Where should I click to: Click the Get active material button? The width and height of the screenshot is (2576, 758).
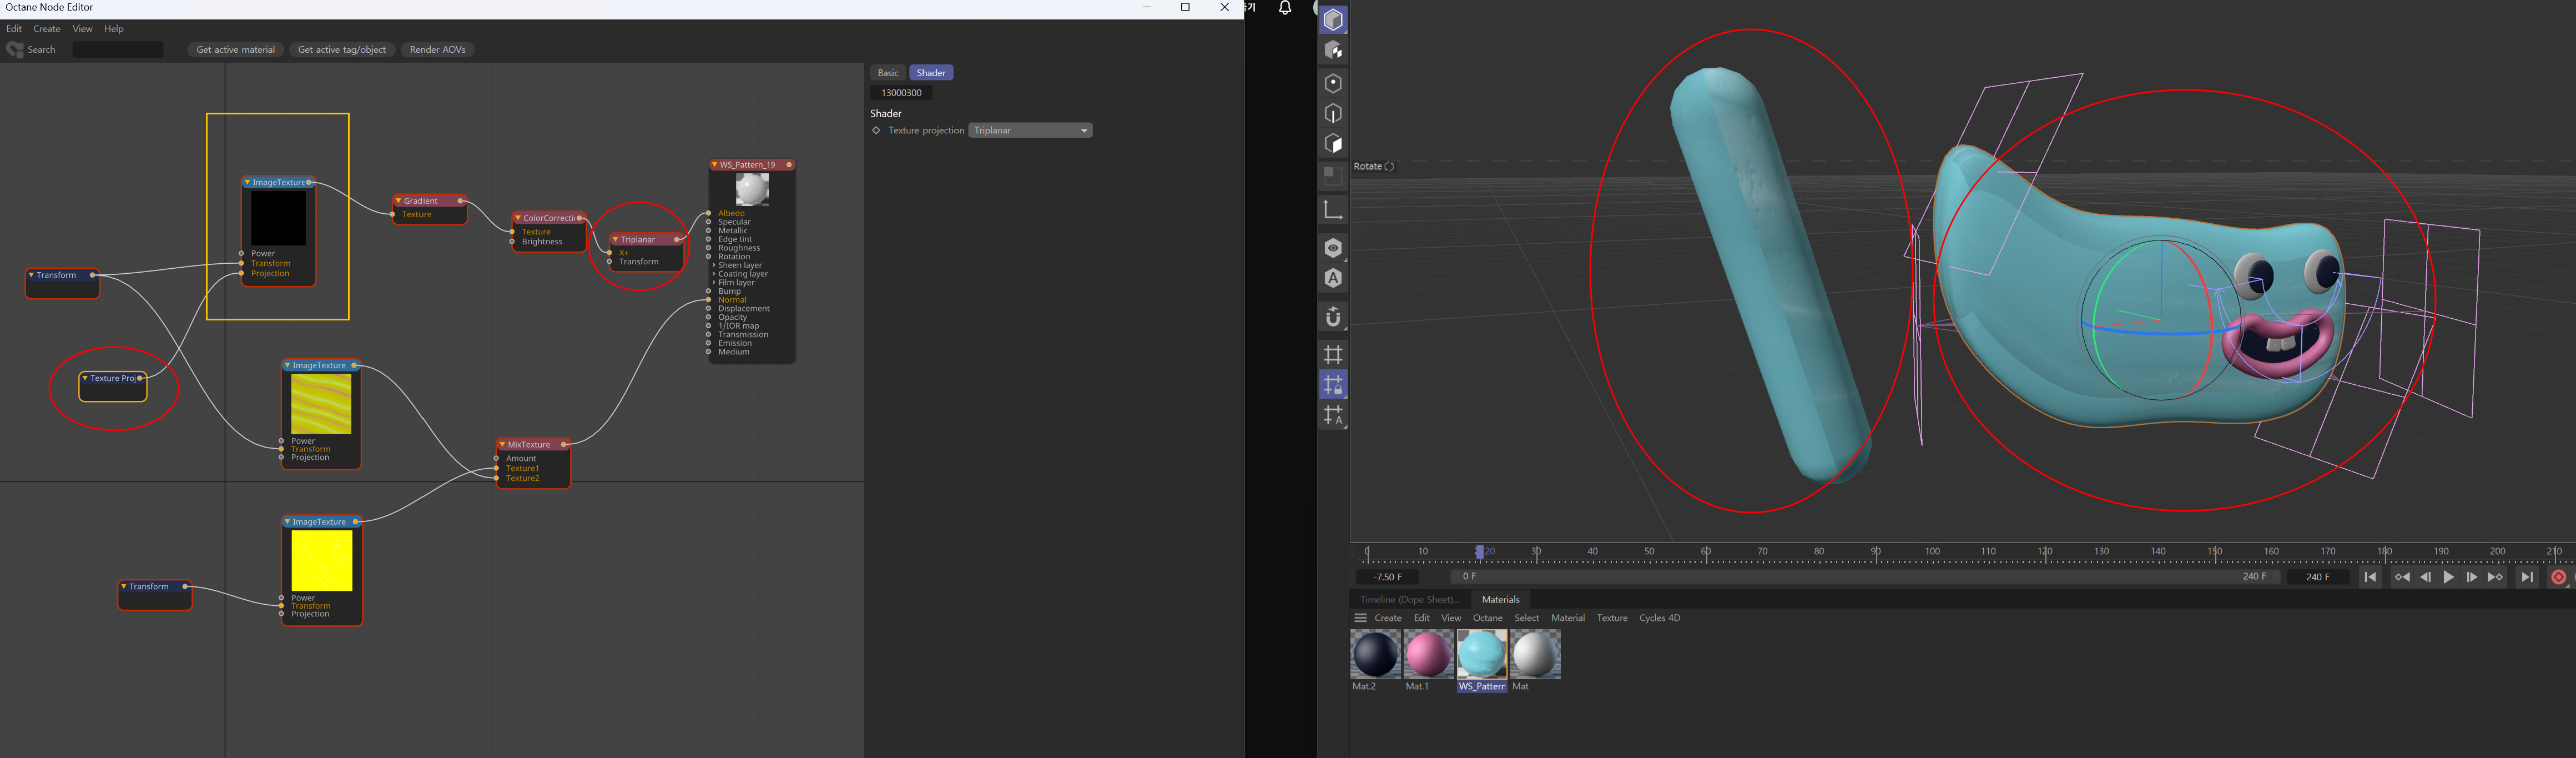235,49
